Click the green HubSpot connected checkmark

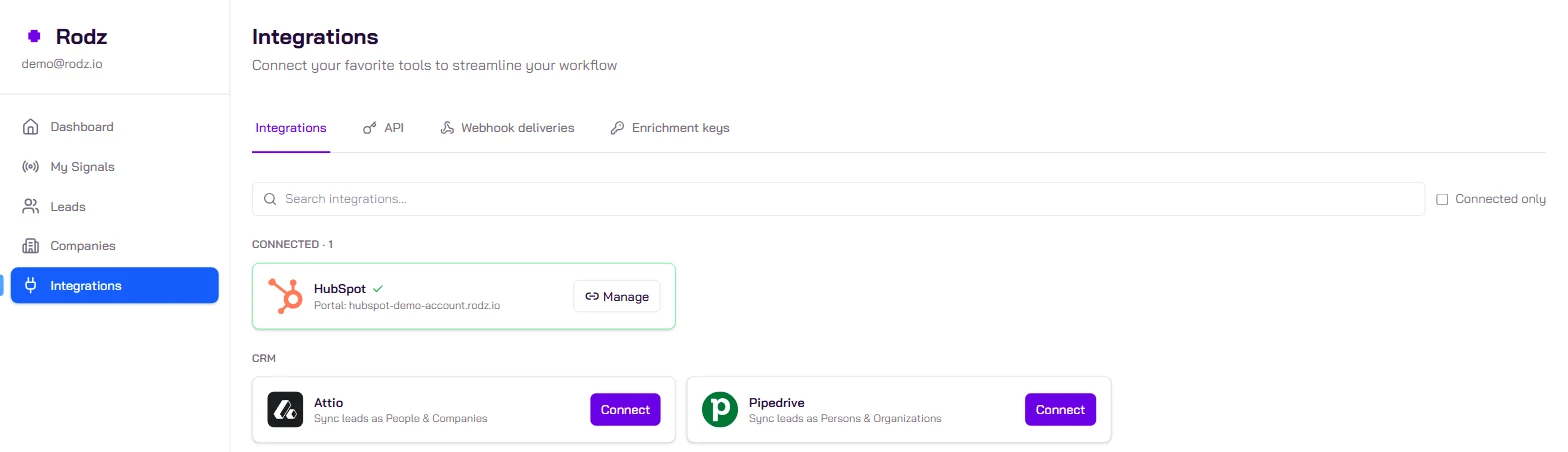[378, 288]
